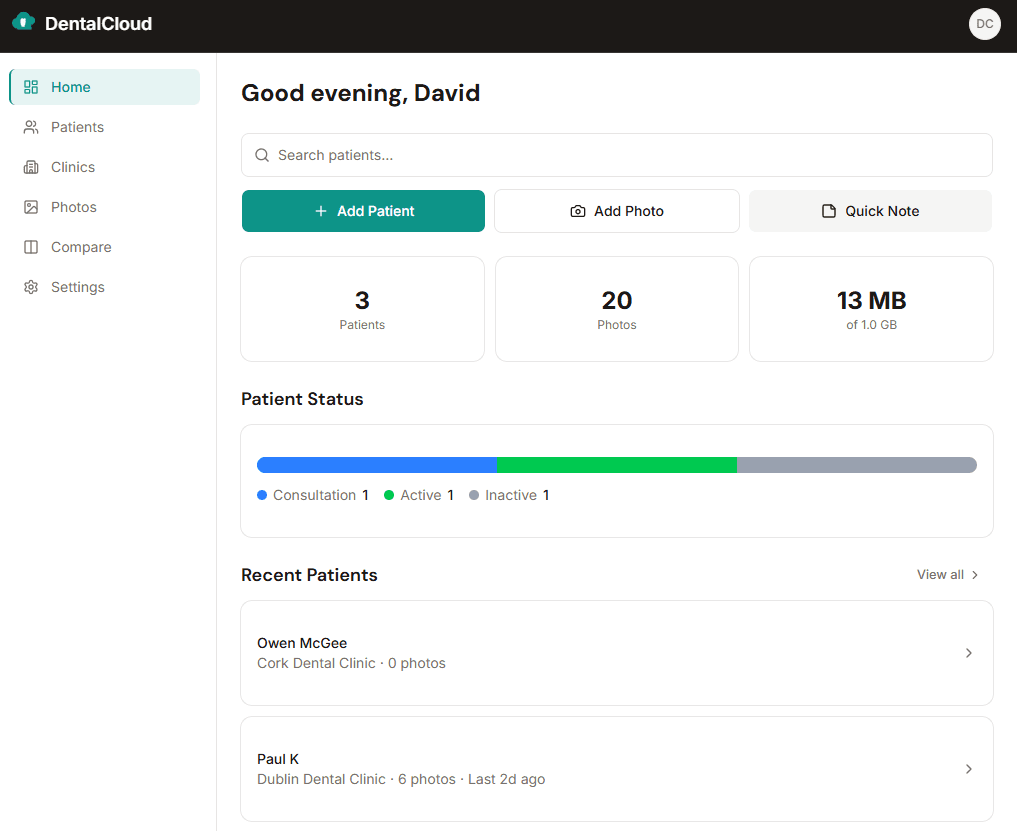Click the chevron next to View all
The image size is (1017, 831).
(x=976, y=575)
